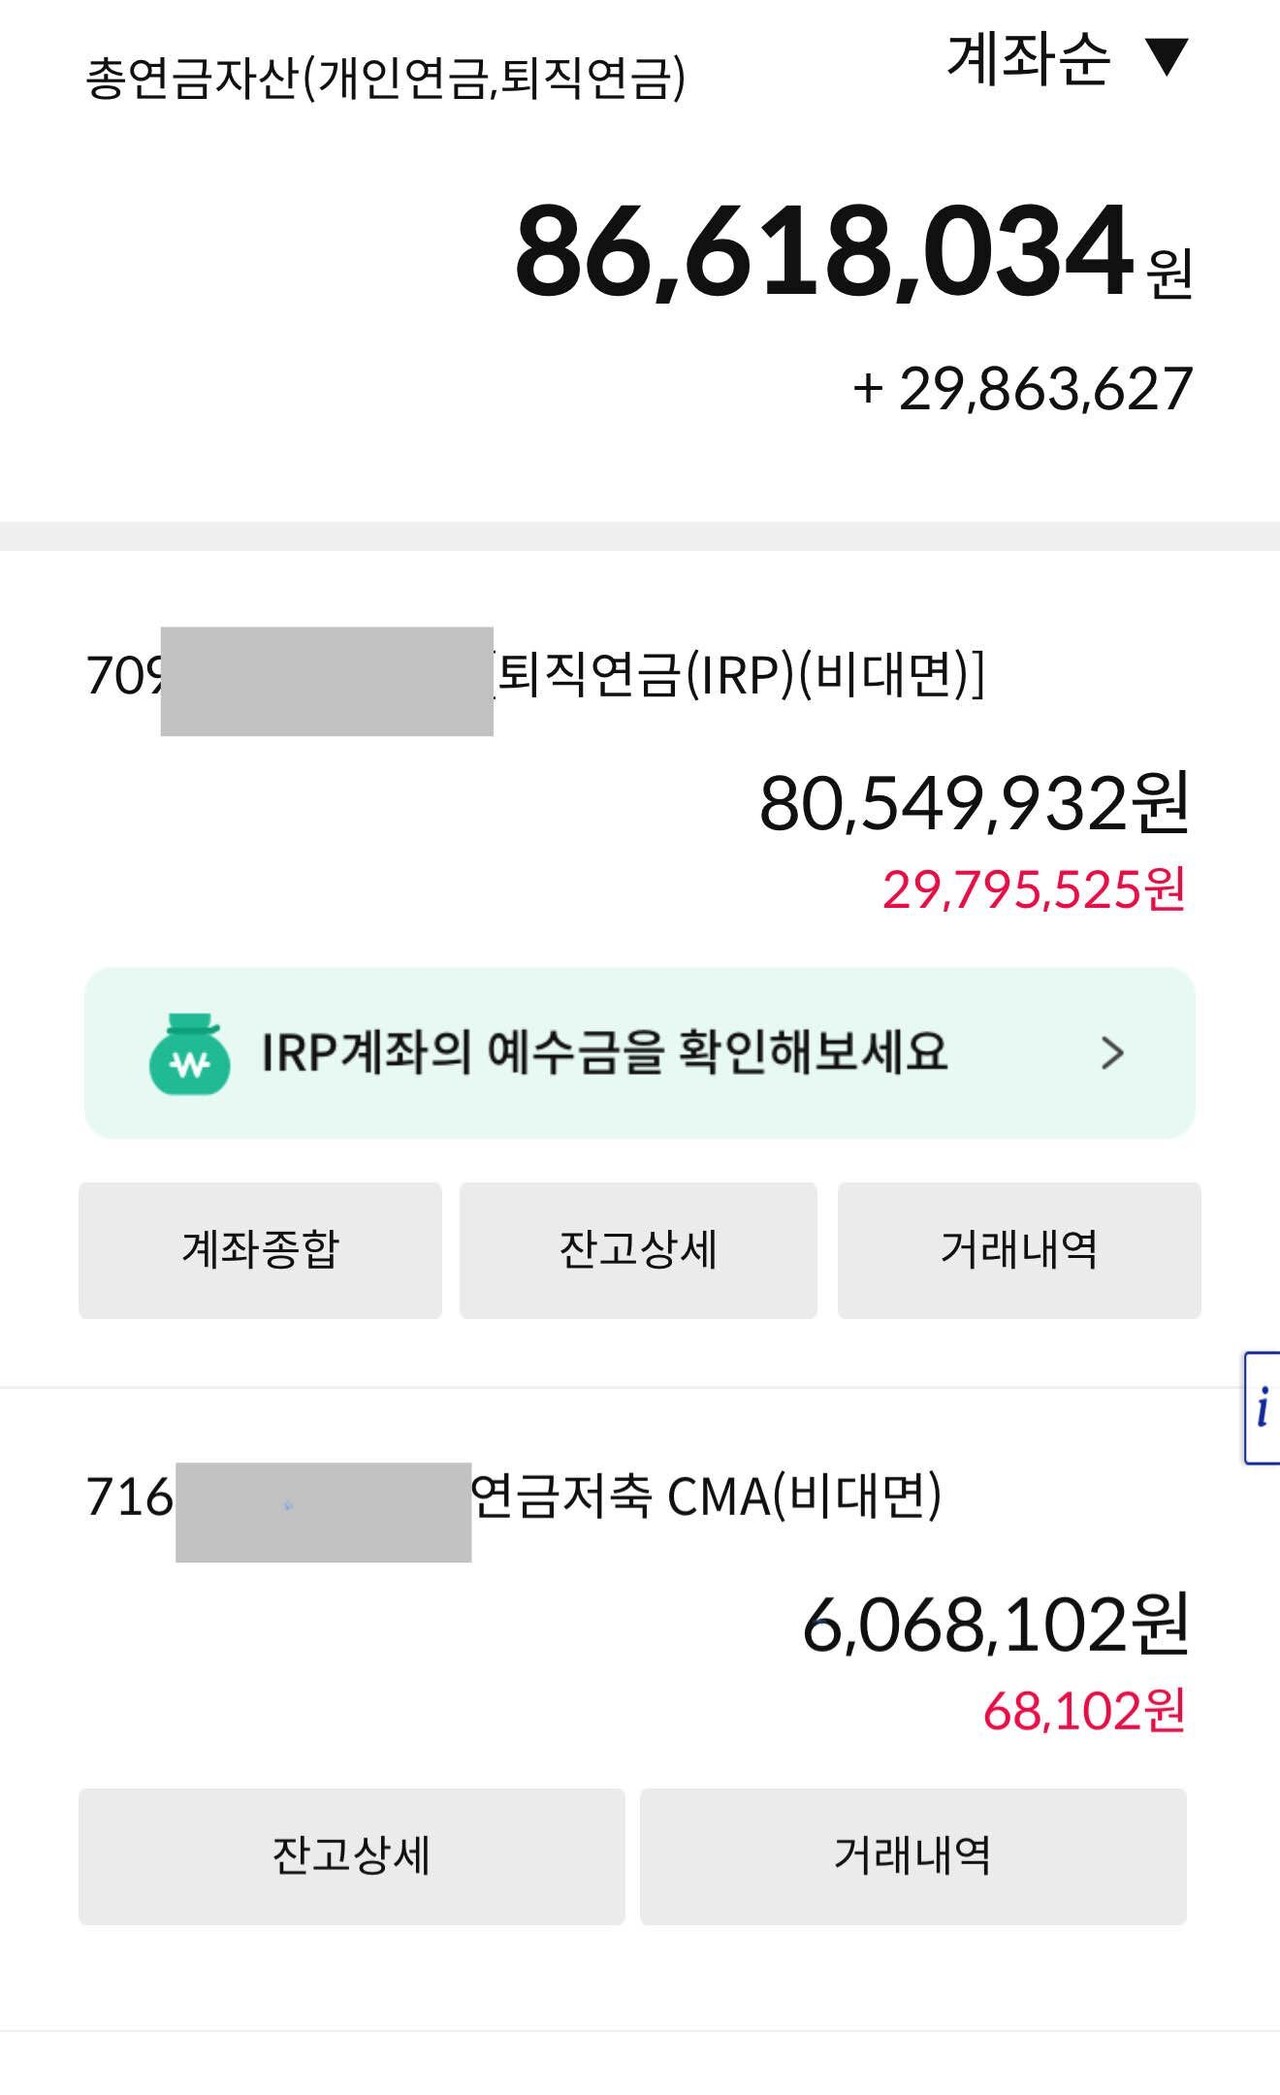
Task: Expand the IRP 예수금 banner chevron
Action: (x=1110, y=1051)
